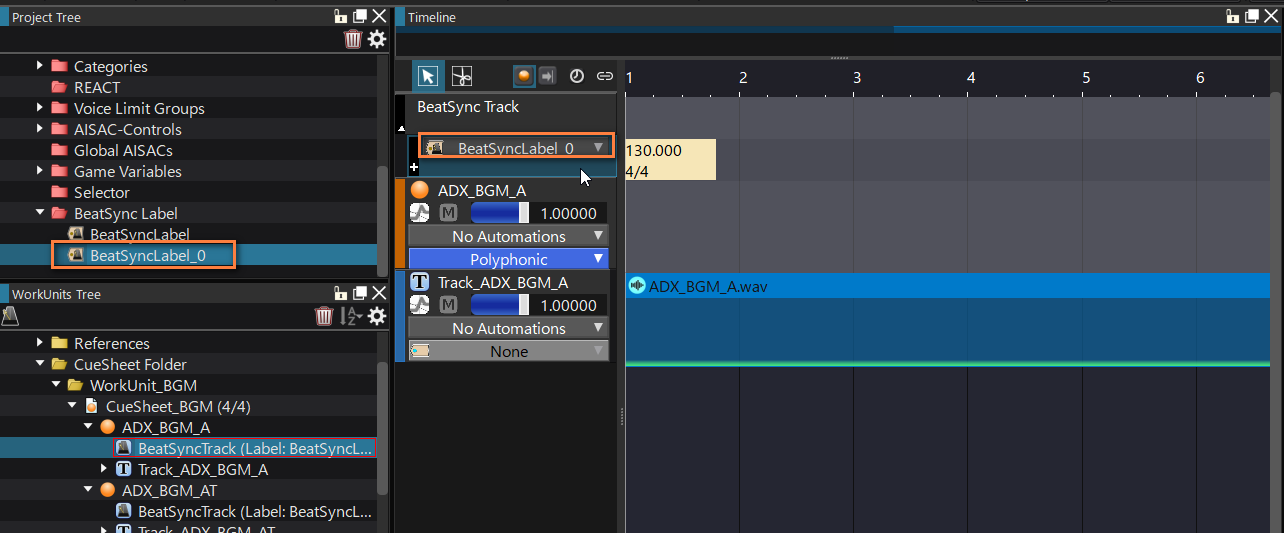
Task: Select the scissors cut tool
Action: point(461,76)
